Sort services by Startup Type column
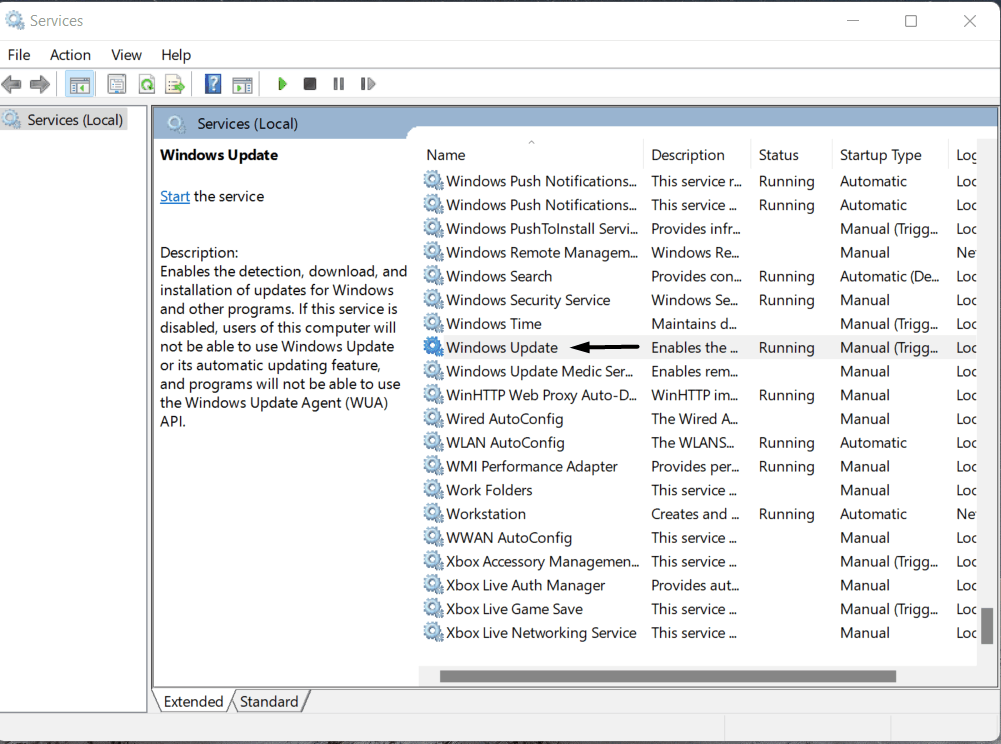Screen dimensions: 1001x744 pyautogui.click(x=880, y=155)
